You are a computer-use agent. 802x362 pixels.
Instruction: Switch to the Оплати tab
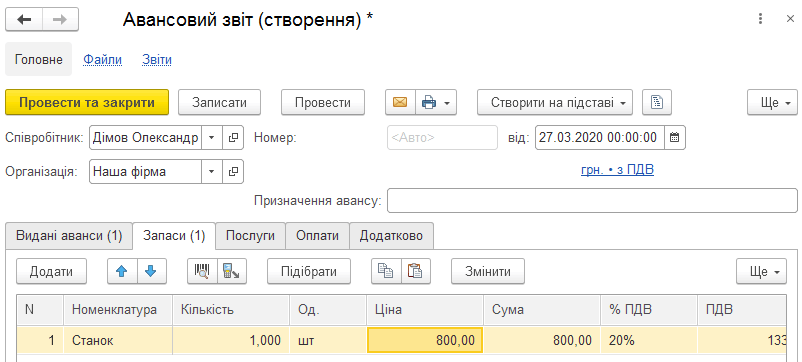[317, 236]
